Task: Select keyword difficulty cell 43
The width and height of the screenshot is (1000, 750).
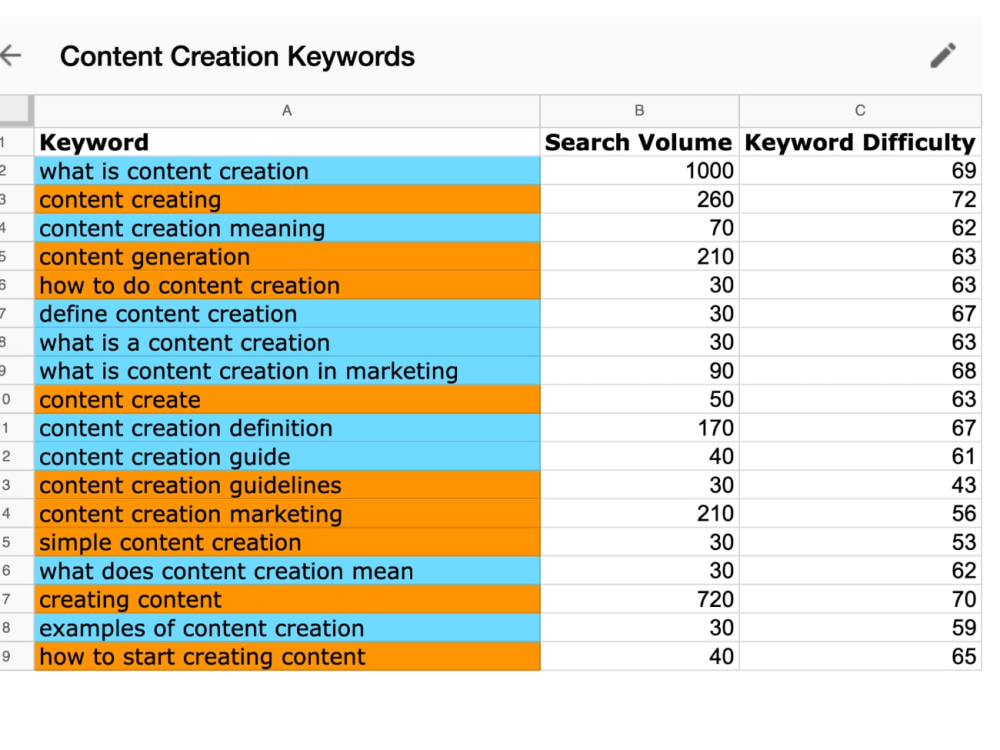Action: point(860,485)
